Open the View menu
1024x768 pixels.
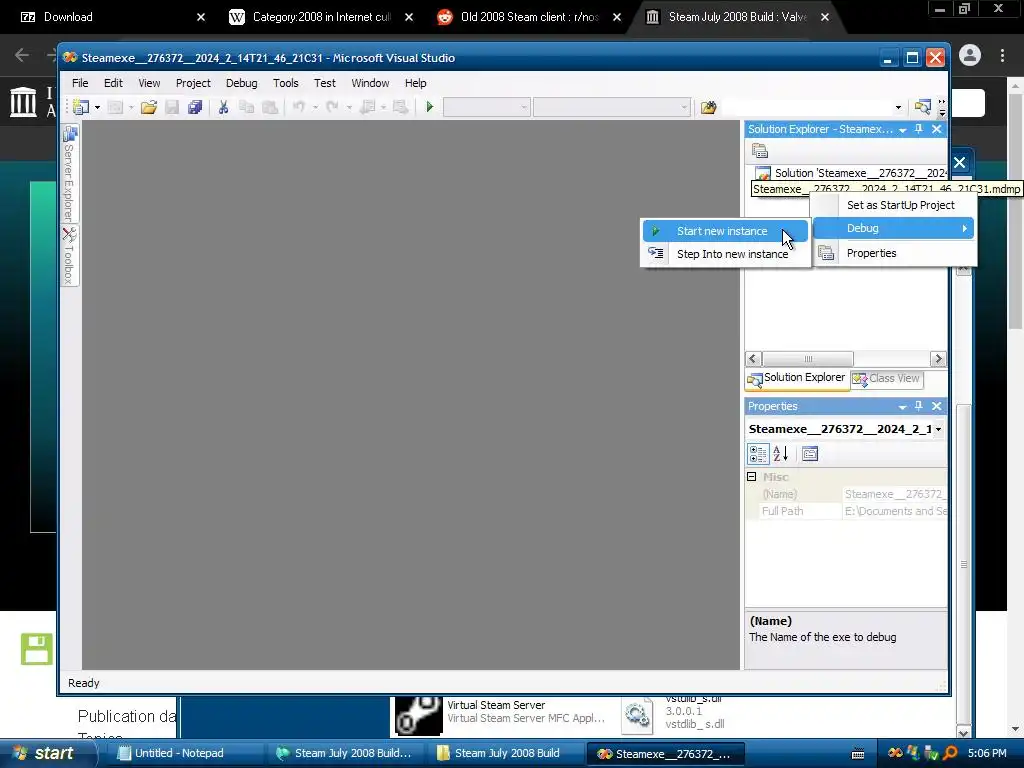149,83
